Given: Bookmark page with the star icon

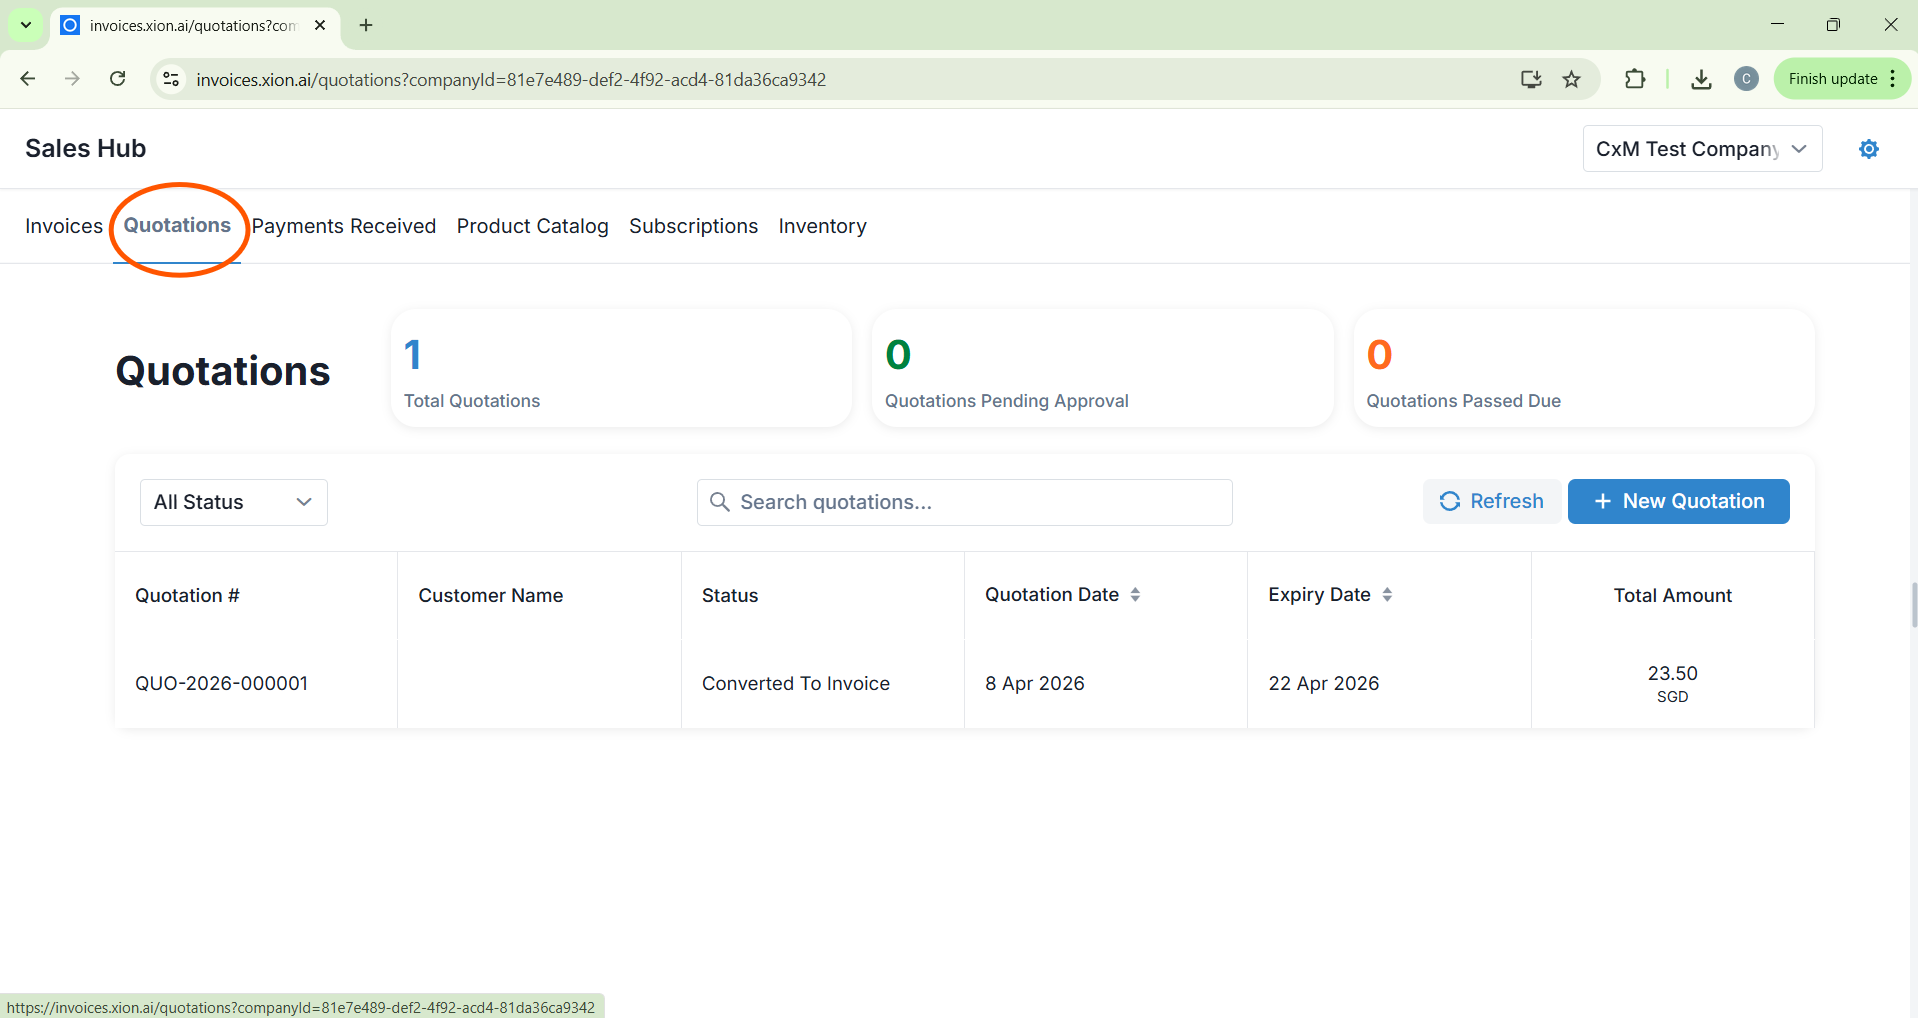Looking at the screenshot, I should coord(1572,79).
